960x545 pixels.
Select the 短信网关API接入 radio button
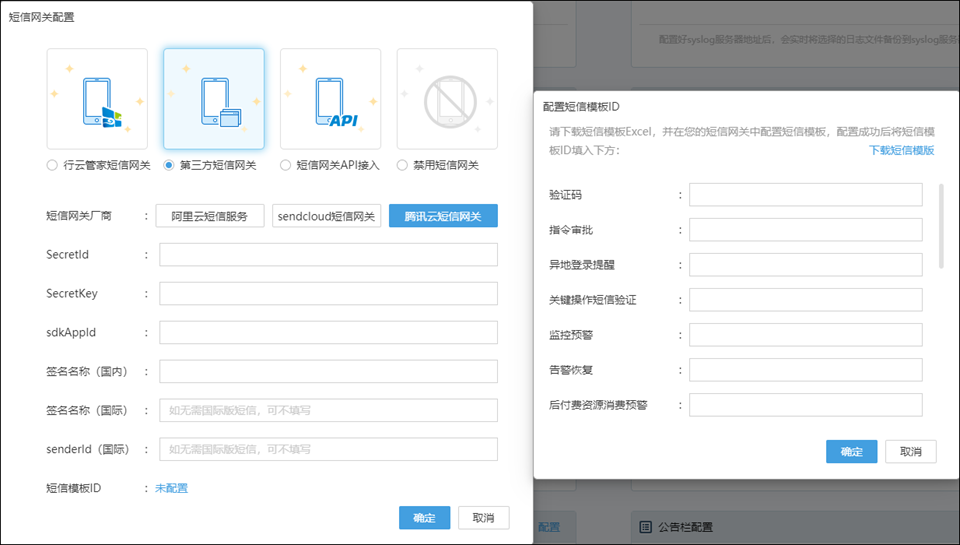point(286,165)
